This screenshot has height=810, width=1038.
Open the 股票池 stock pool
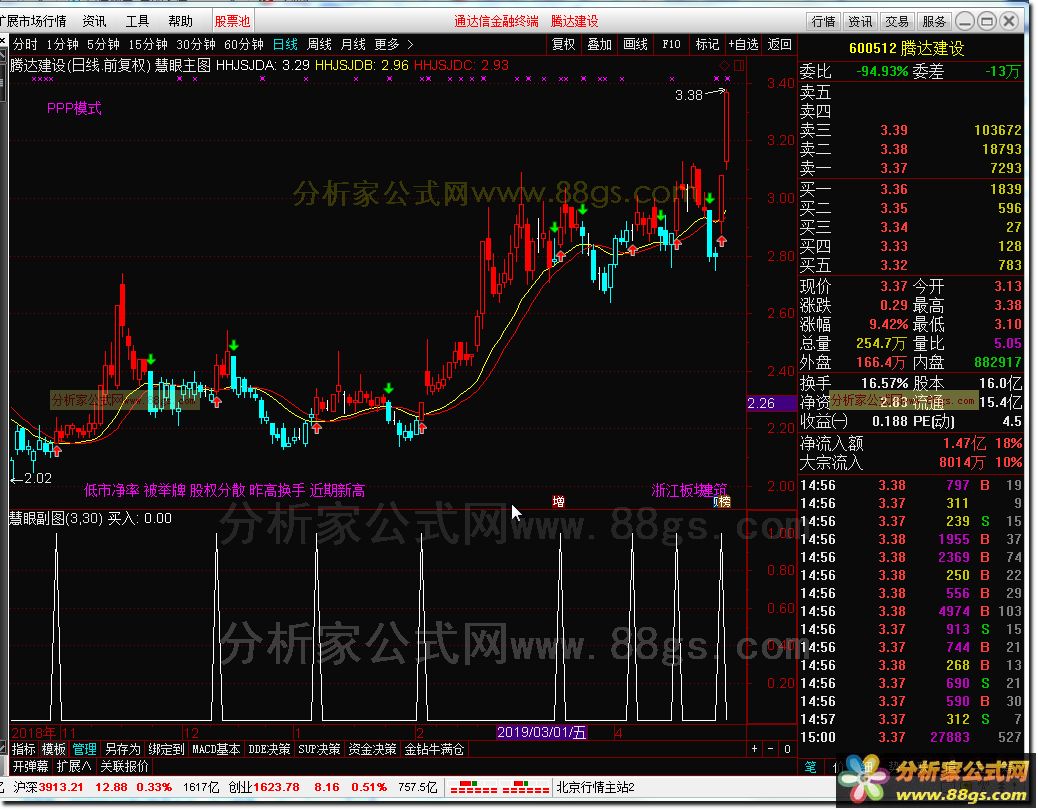pos(232,21)
